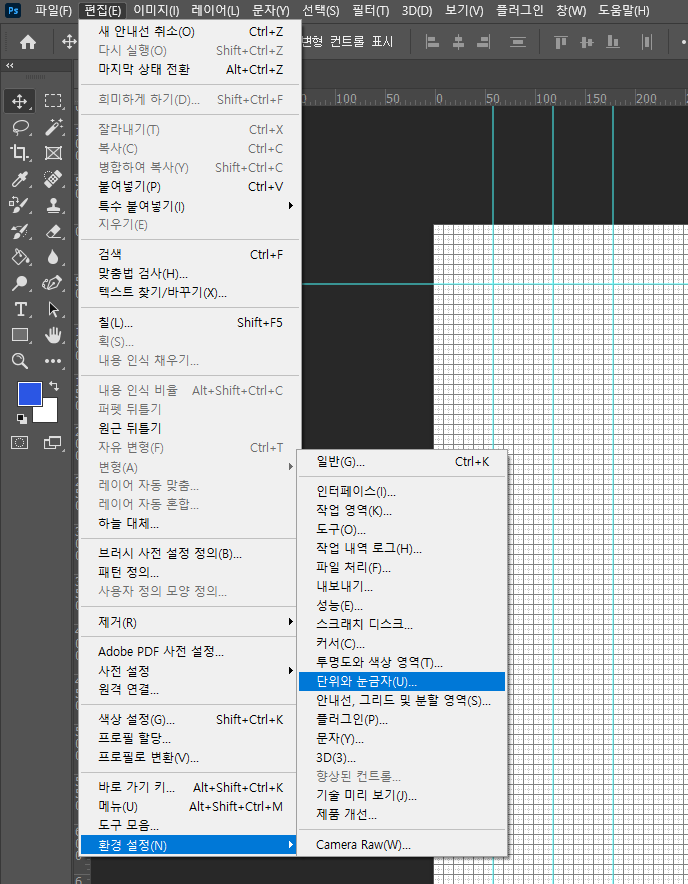The width and height of the screenshot is (688, 884).
Task: Select the History Brush tool
Action: point(20,231)
